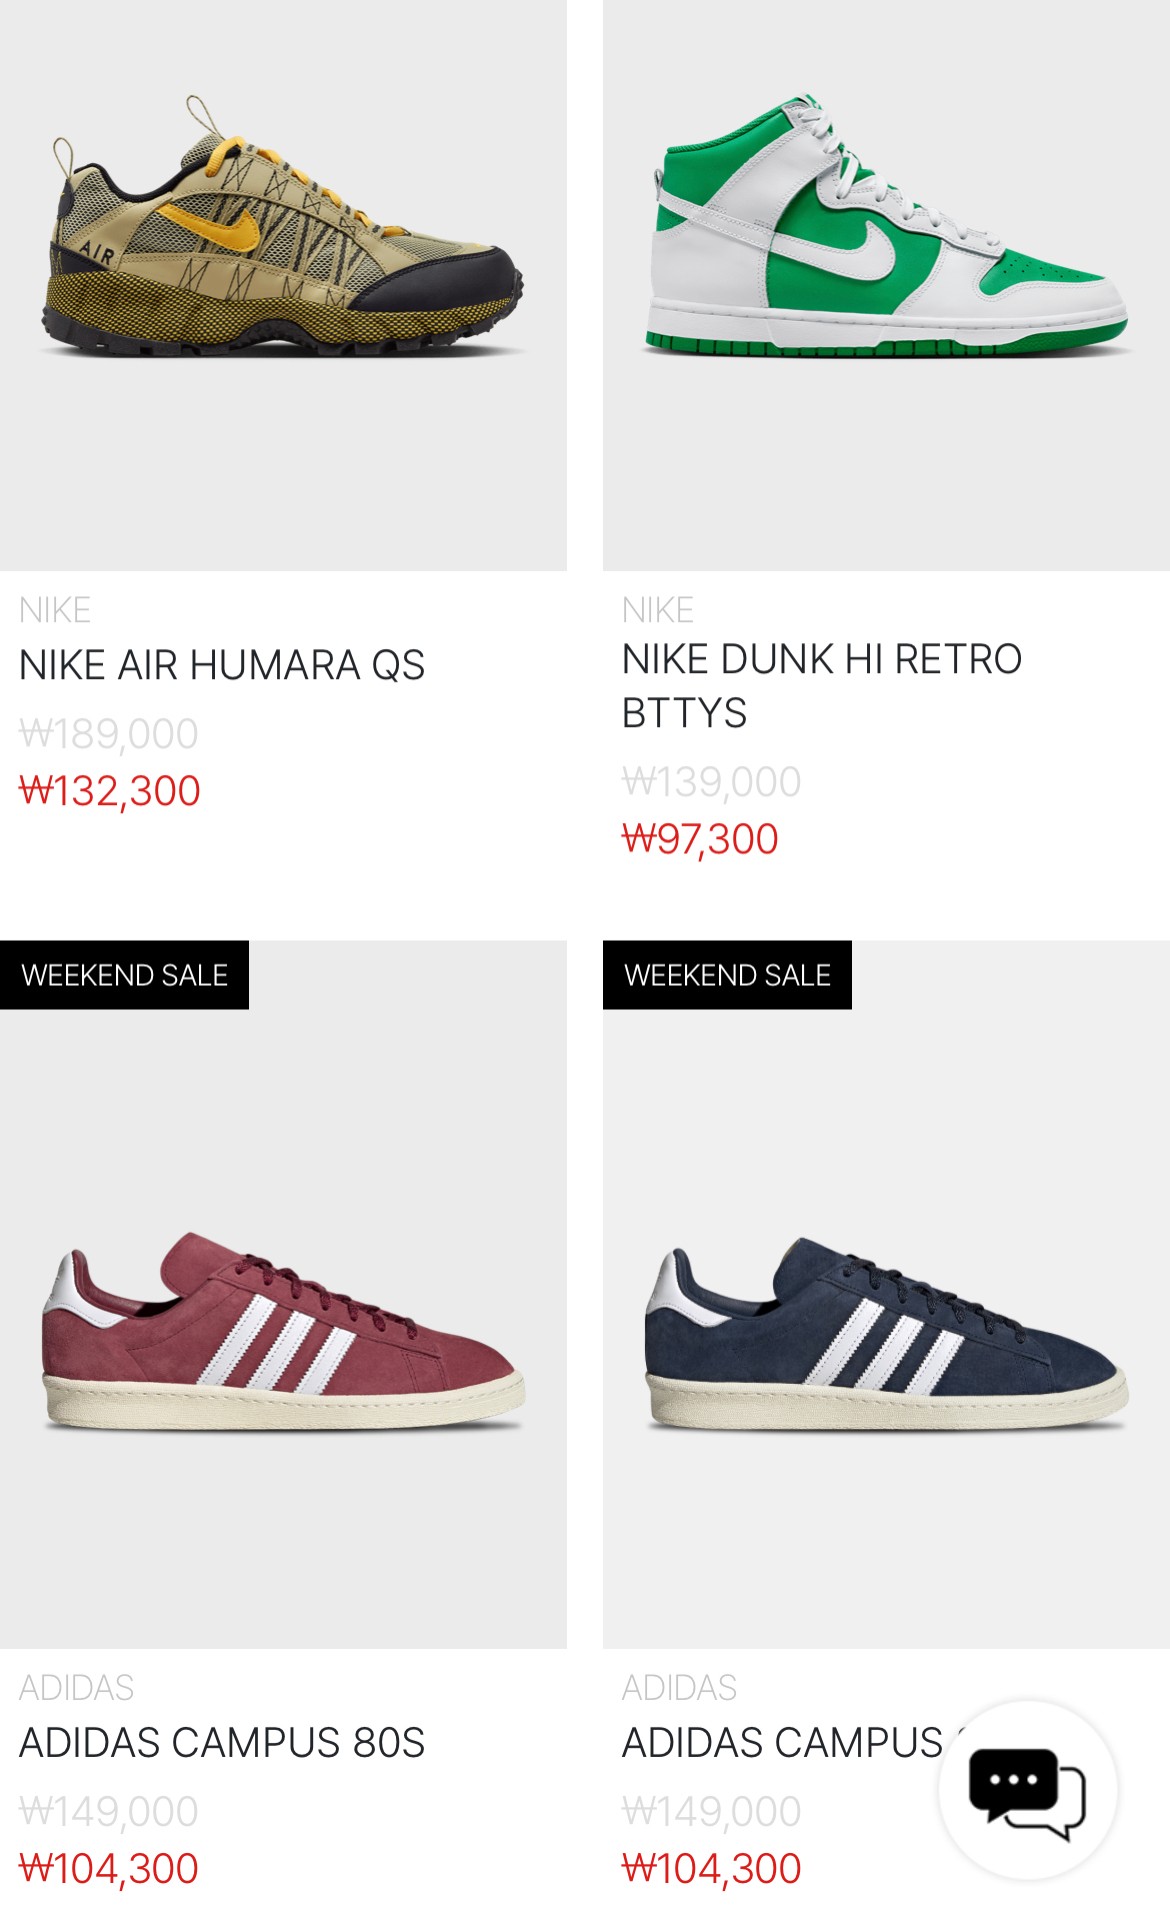This screenshot has width=1170, height=1924.
Task: Tap WEEKEND SALE badge on burgundy shoe
Action: 124,975
